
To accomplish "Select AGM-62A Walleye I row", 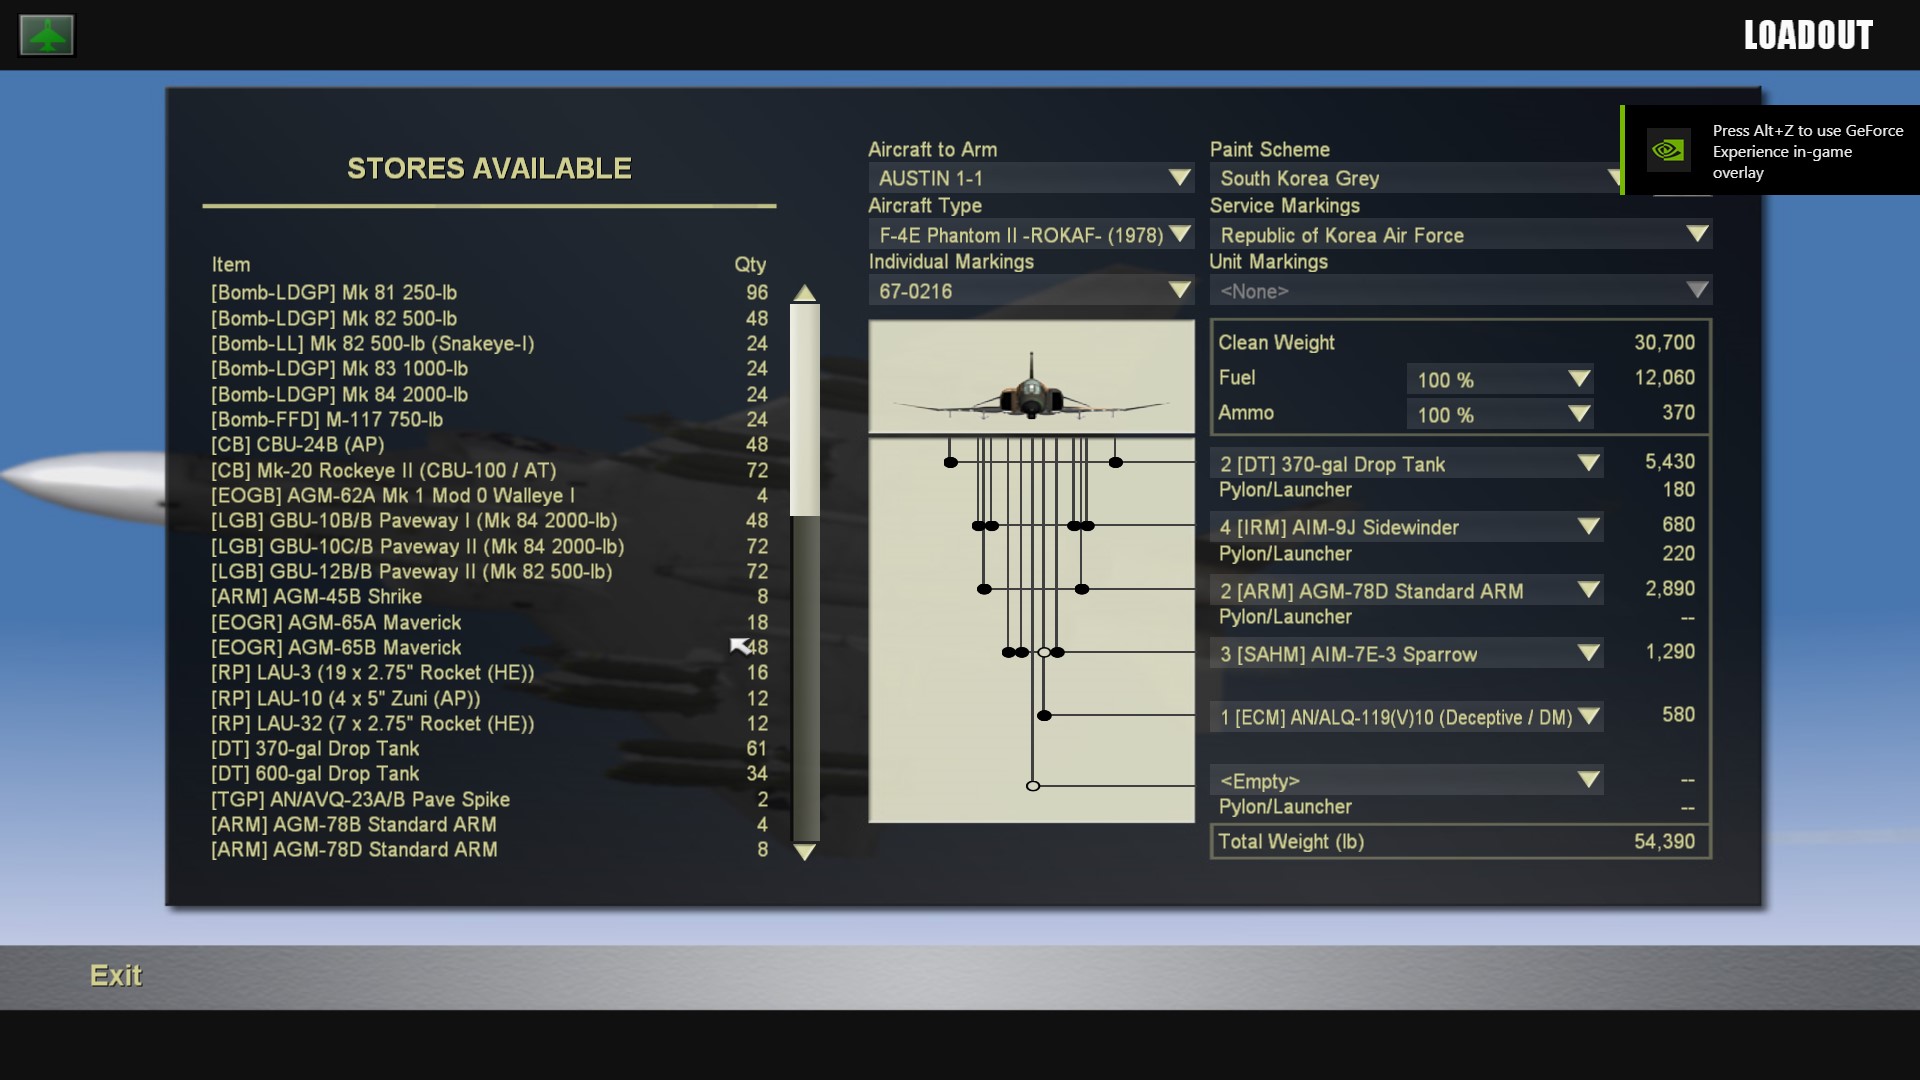I will click(490, 496).
